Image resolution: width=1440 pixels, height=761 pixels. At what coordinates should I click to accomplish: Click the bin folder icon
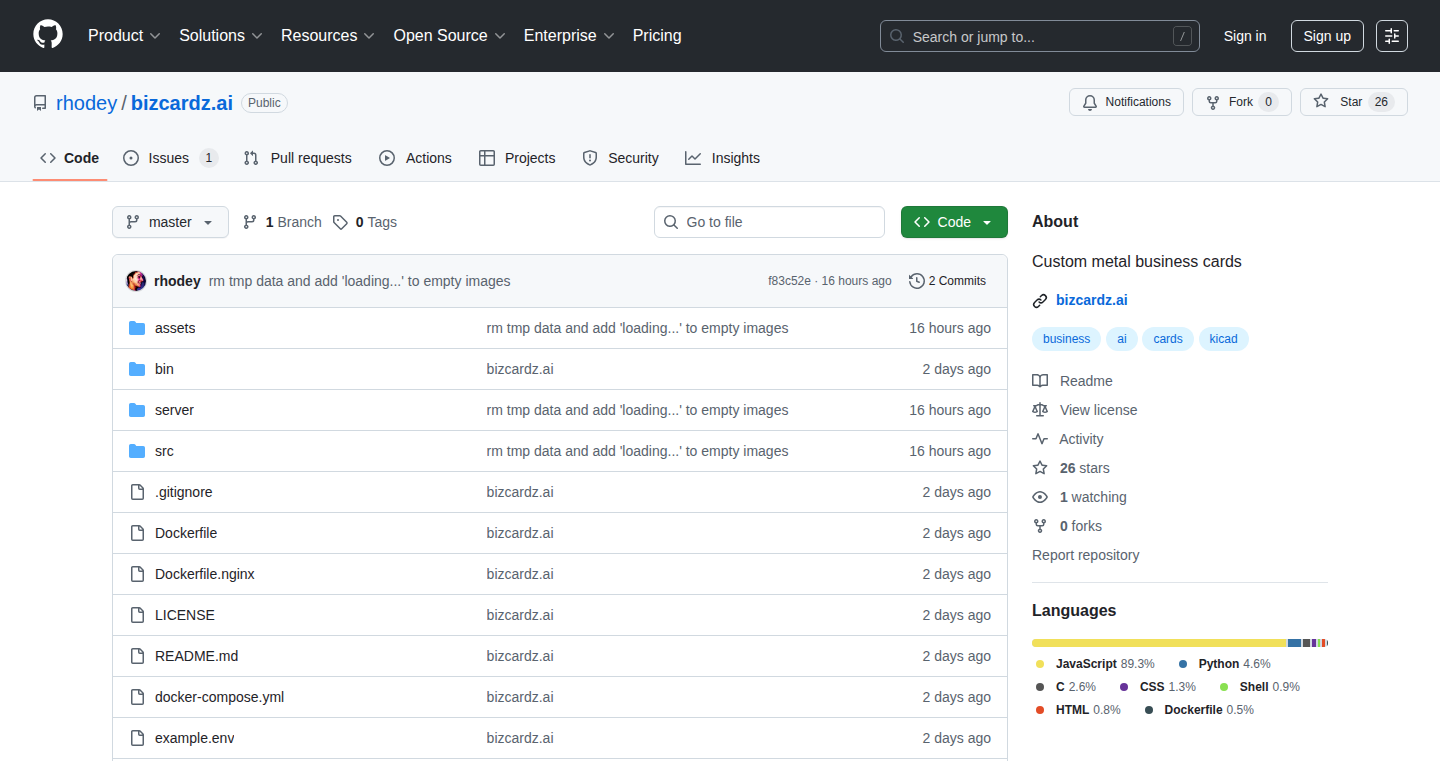[x=137, y=369]
